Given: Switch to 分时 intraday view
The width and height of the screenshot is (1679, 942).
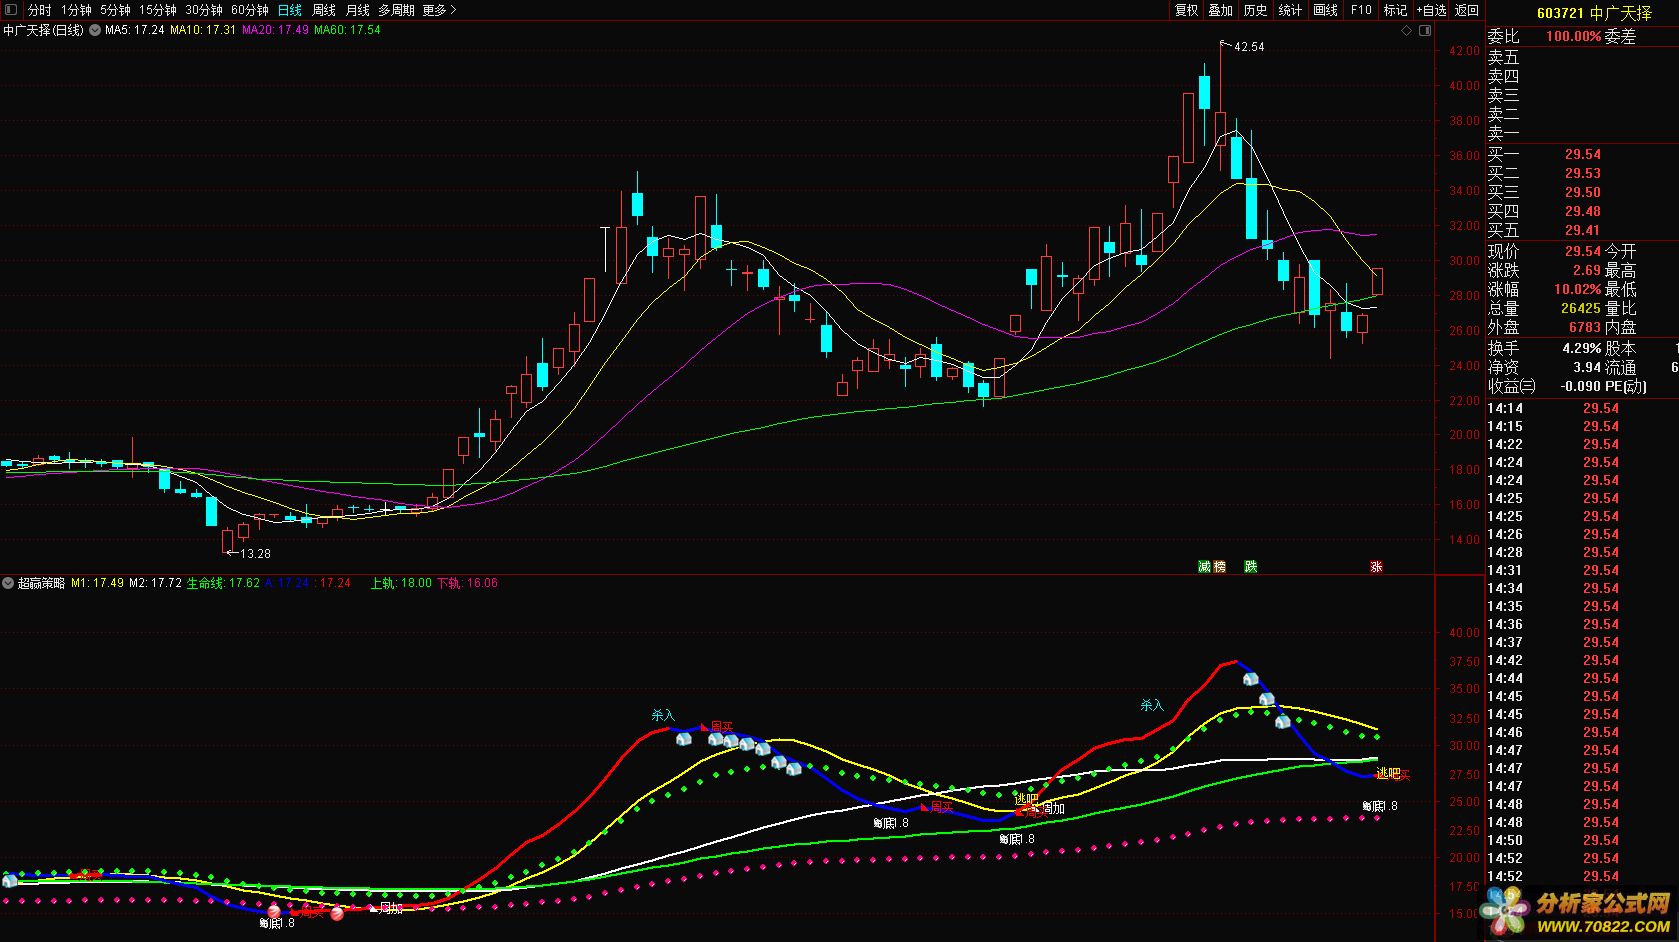Looking at the screenshot, I should (x=39, y=10).
